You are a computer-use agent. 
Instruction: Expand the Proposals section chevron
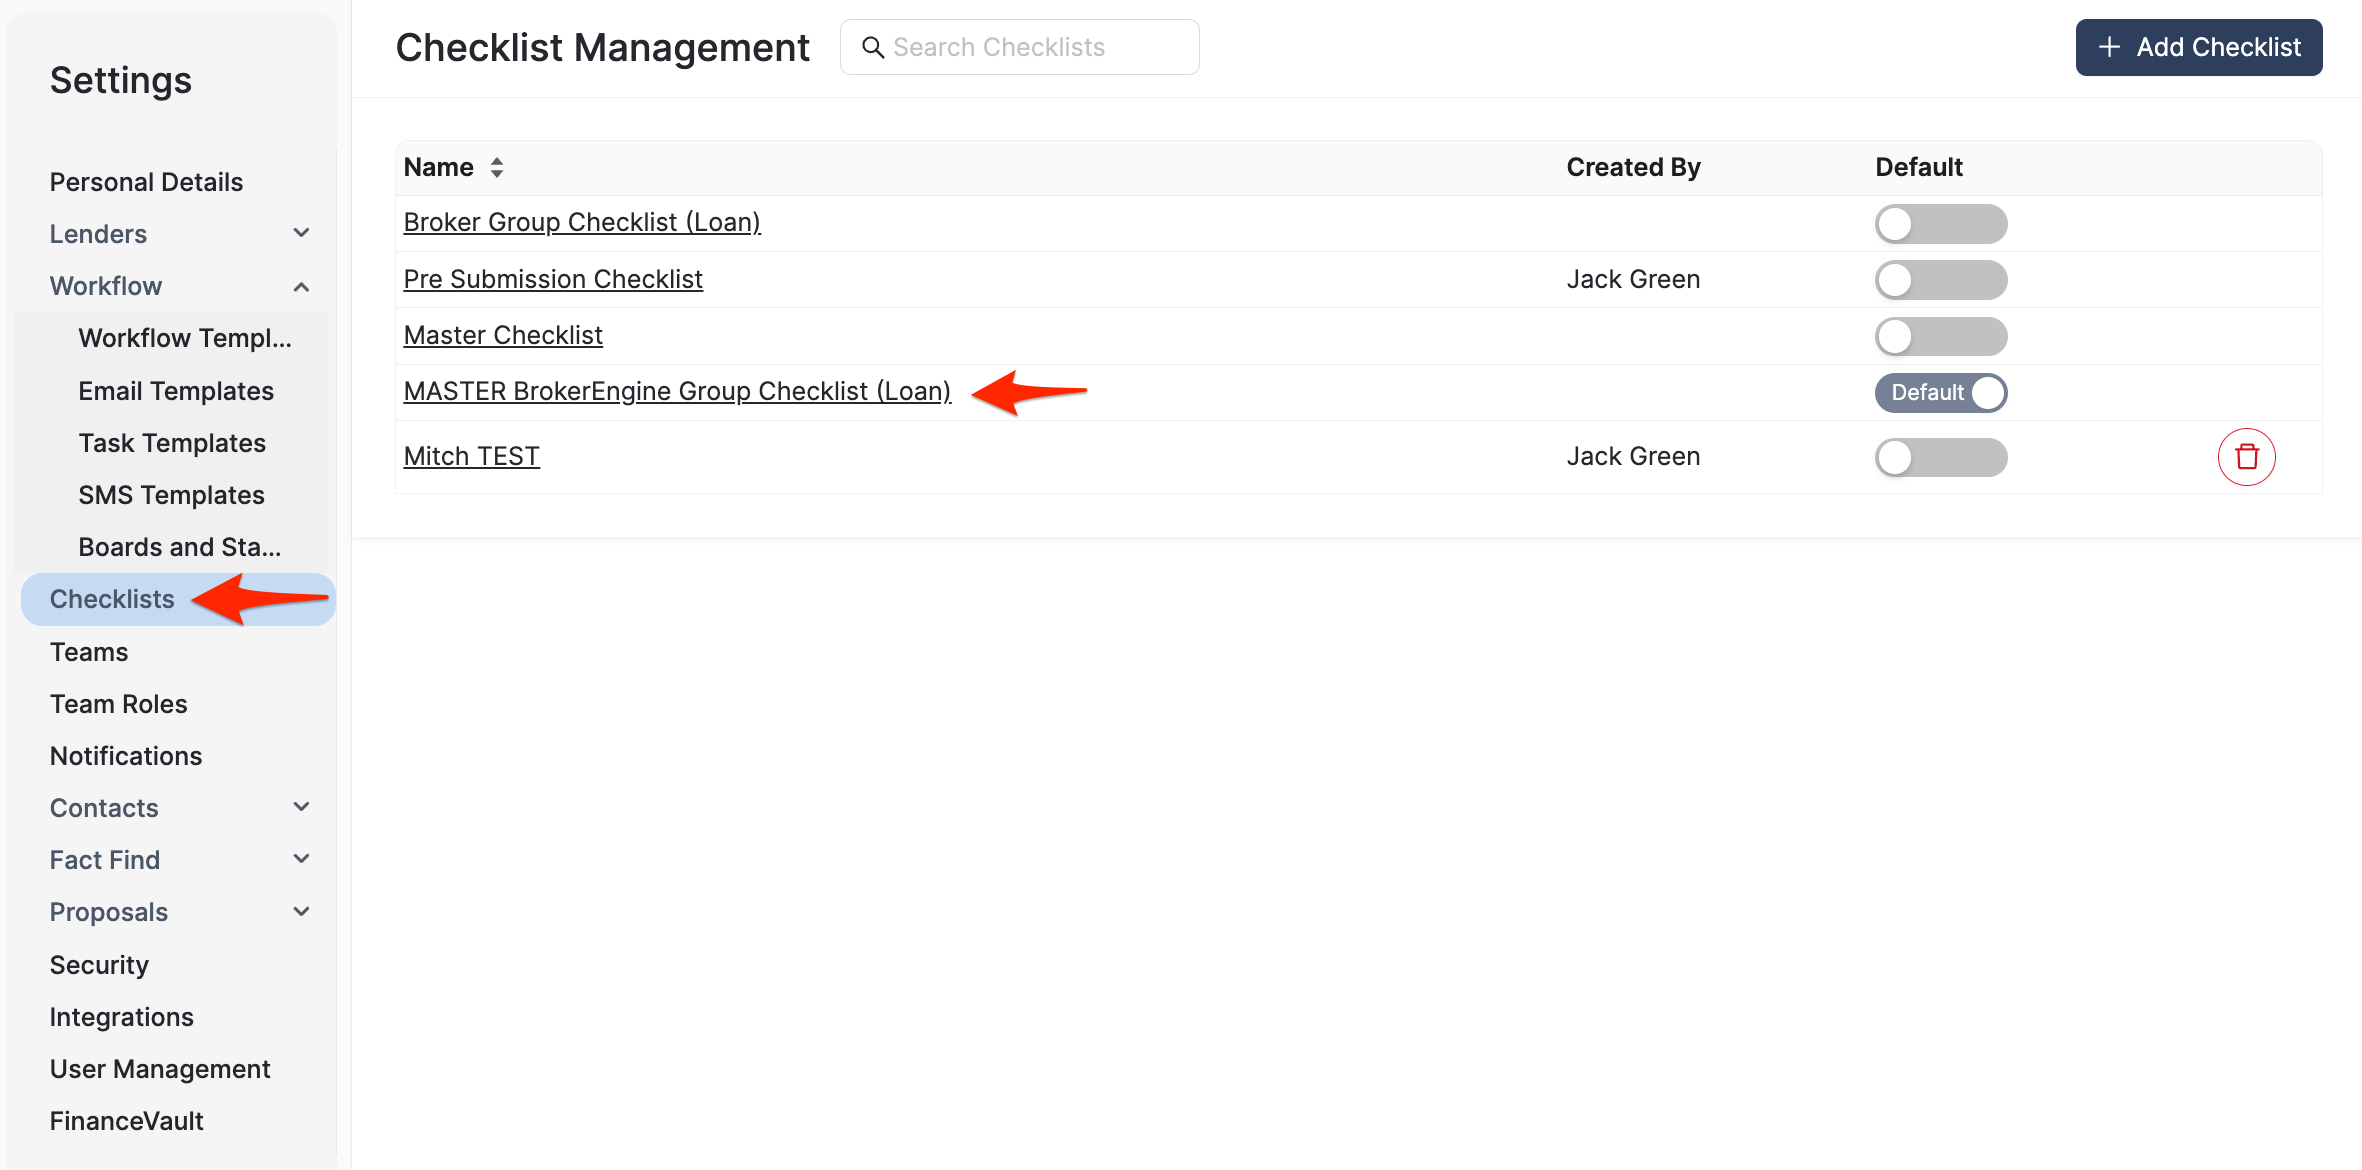click(301, 911)
